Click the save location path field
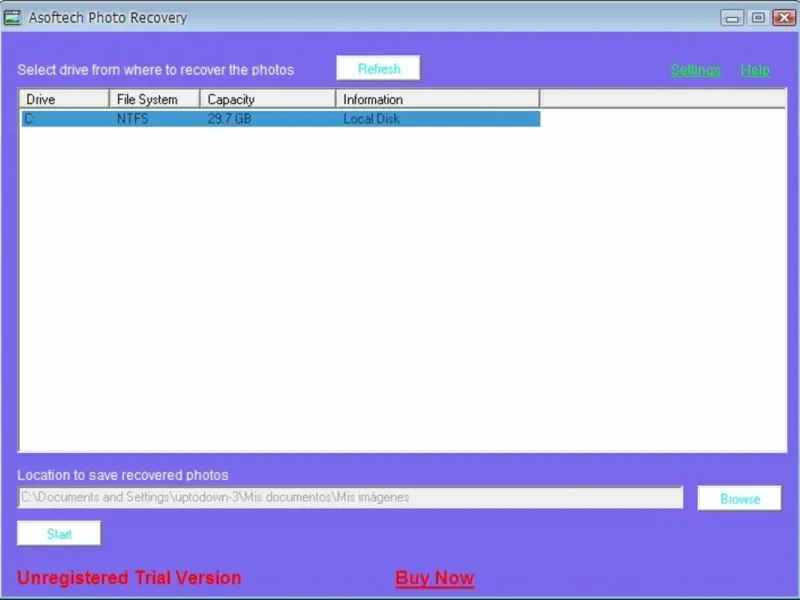The height and width of the screenshot is (600, 800). (x=351, y=497)
